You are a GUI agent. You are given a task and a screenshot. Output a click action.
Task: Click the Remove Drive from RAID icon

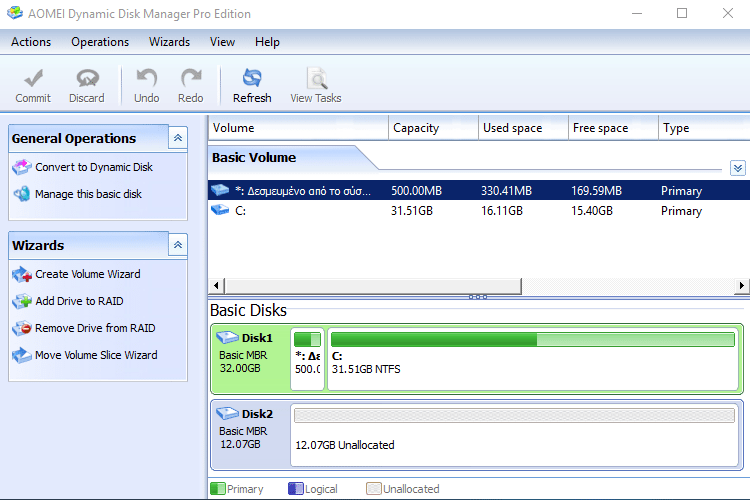point(22,328)
